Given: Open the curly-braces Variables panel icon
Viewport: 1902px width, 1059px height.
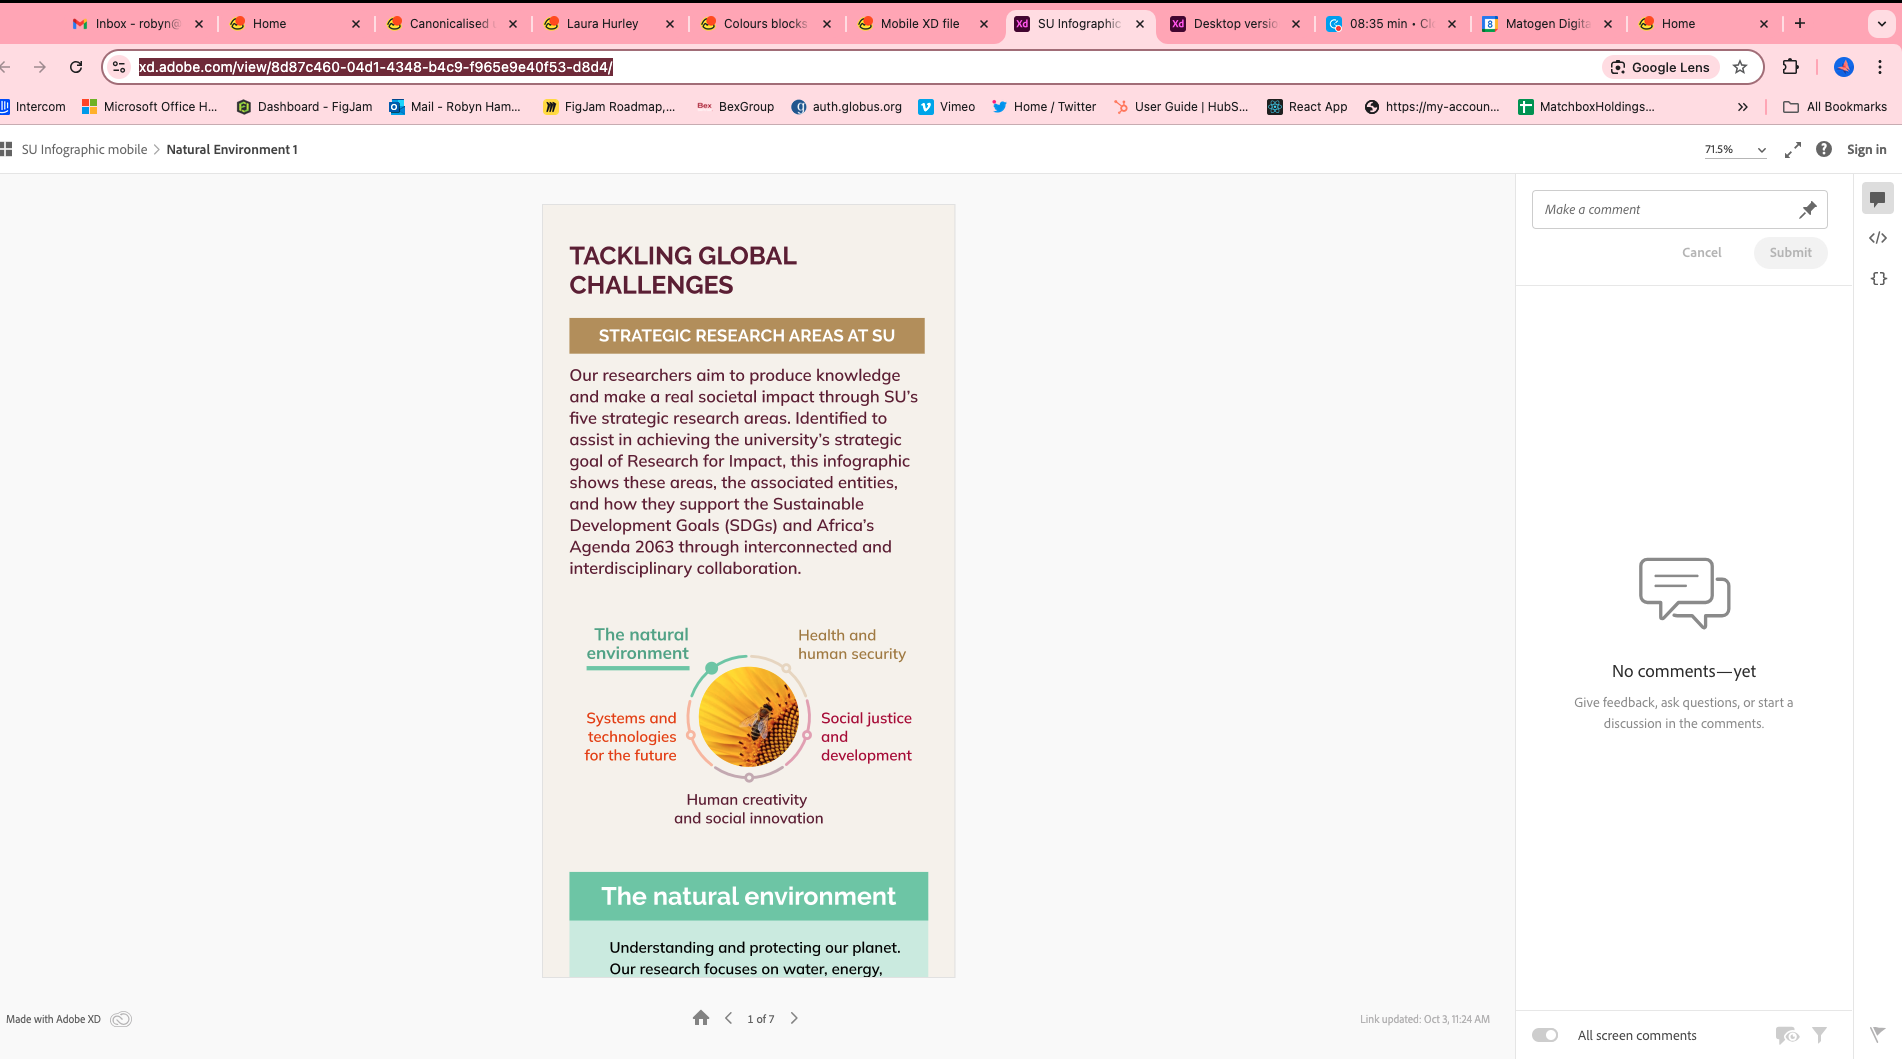Looking at the screenshot, I should (1877, 279).
